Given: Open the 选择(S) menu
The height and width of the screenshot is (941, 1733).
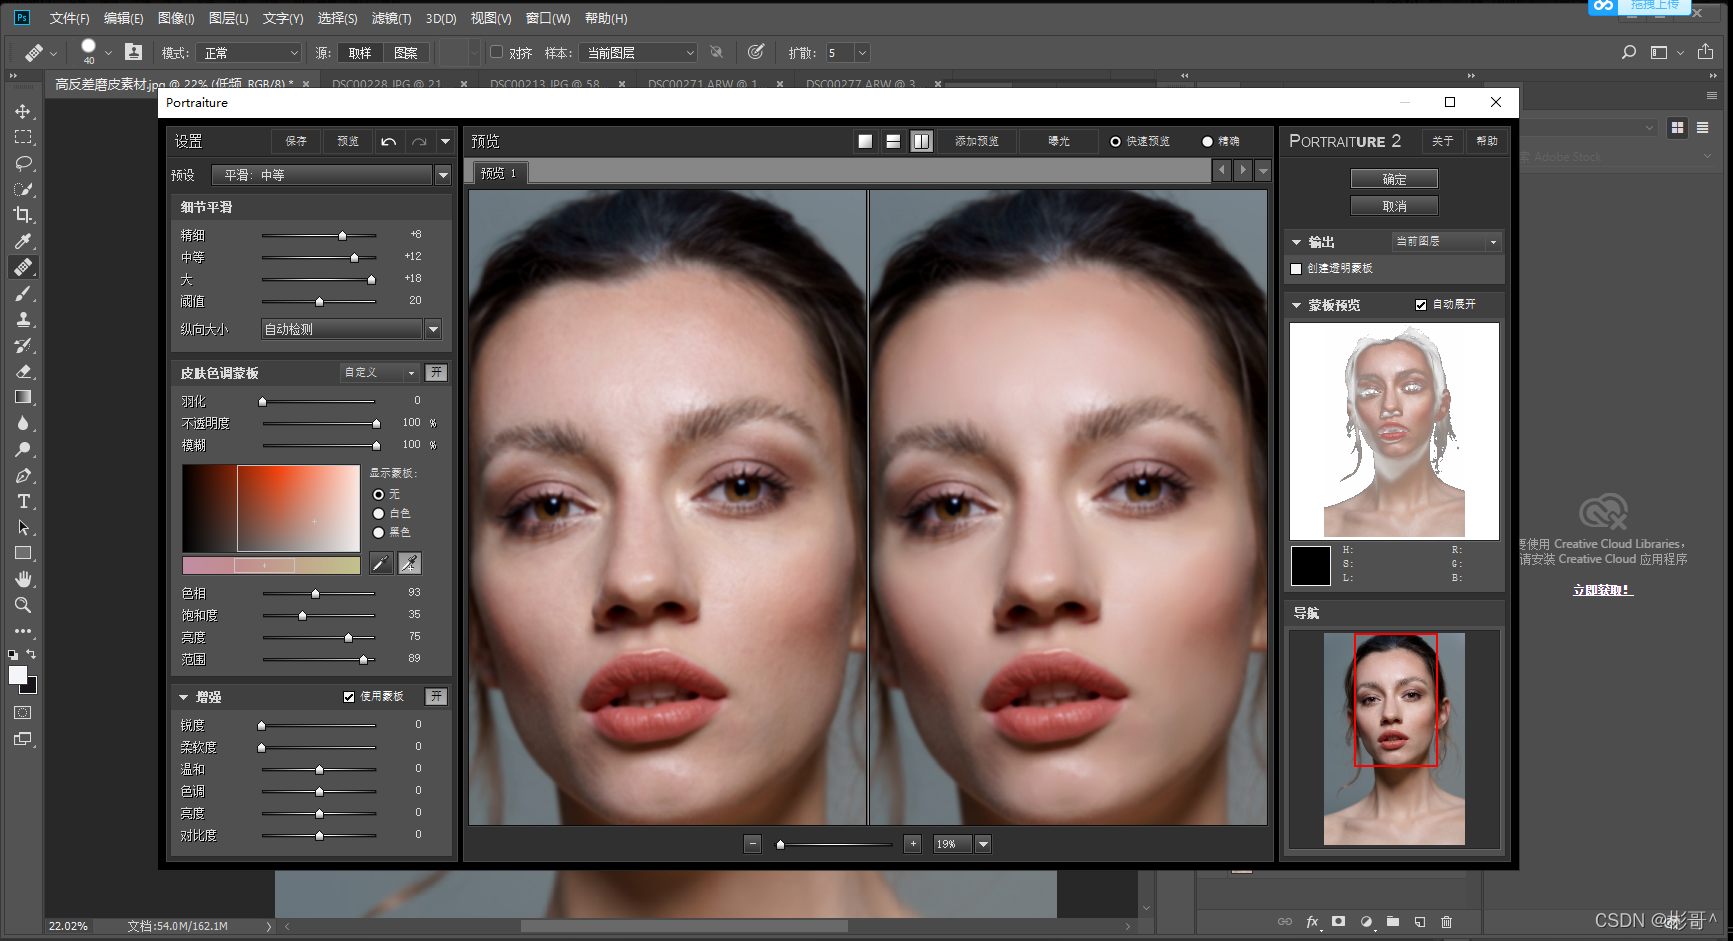Looking at the screenshot, I should point(337,18).
